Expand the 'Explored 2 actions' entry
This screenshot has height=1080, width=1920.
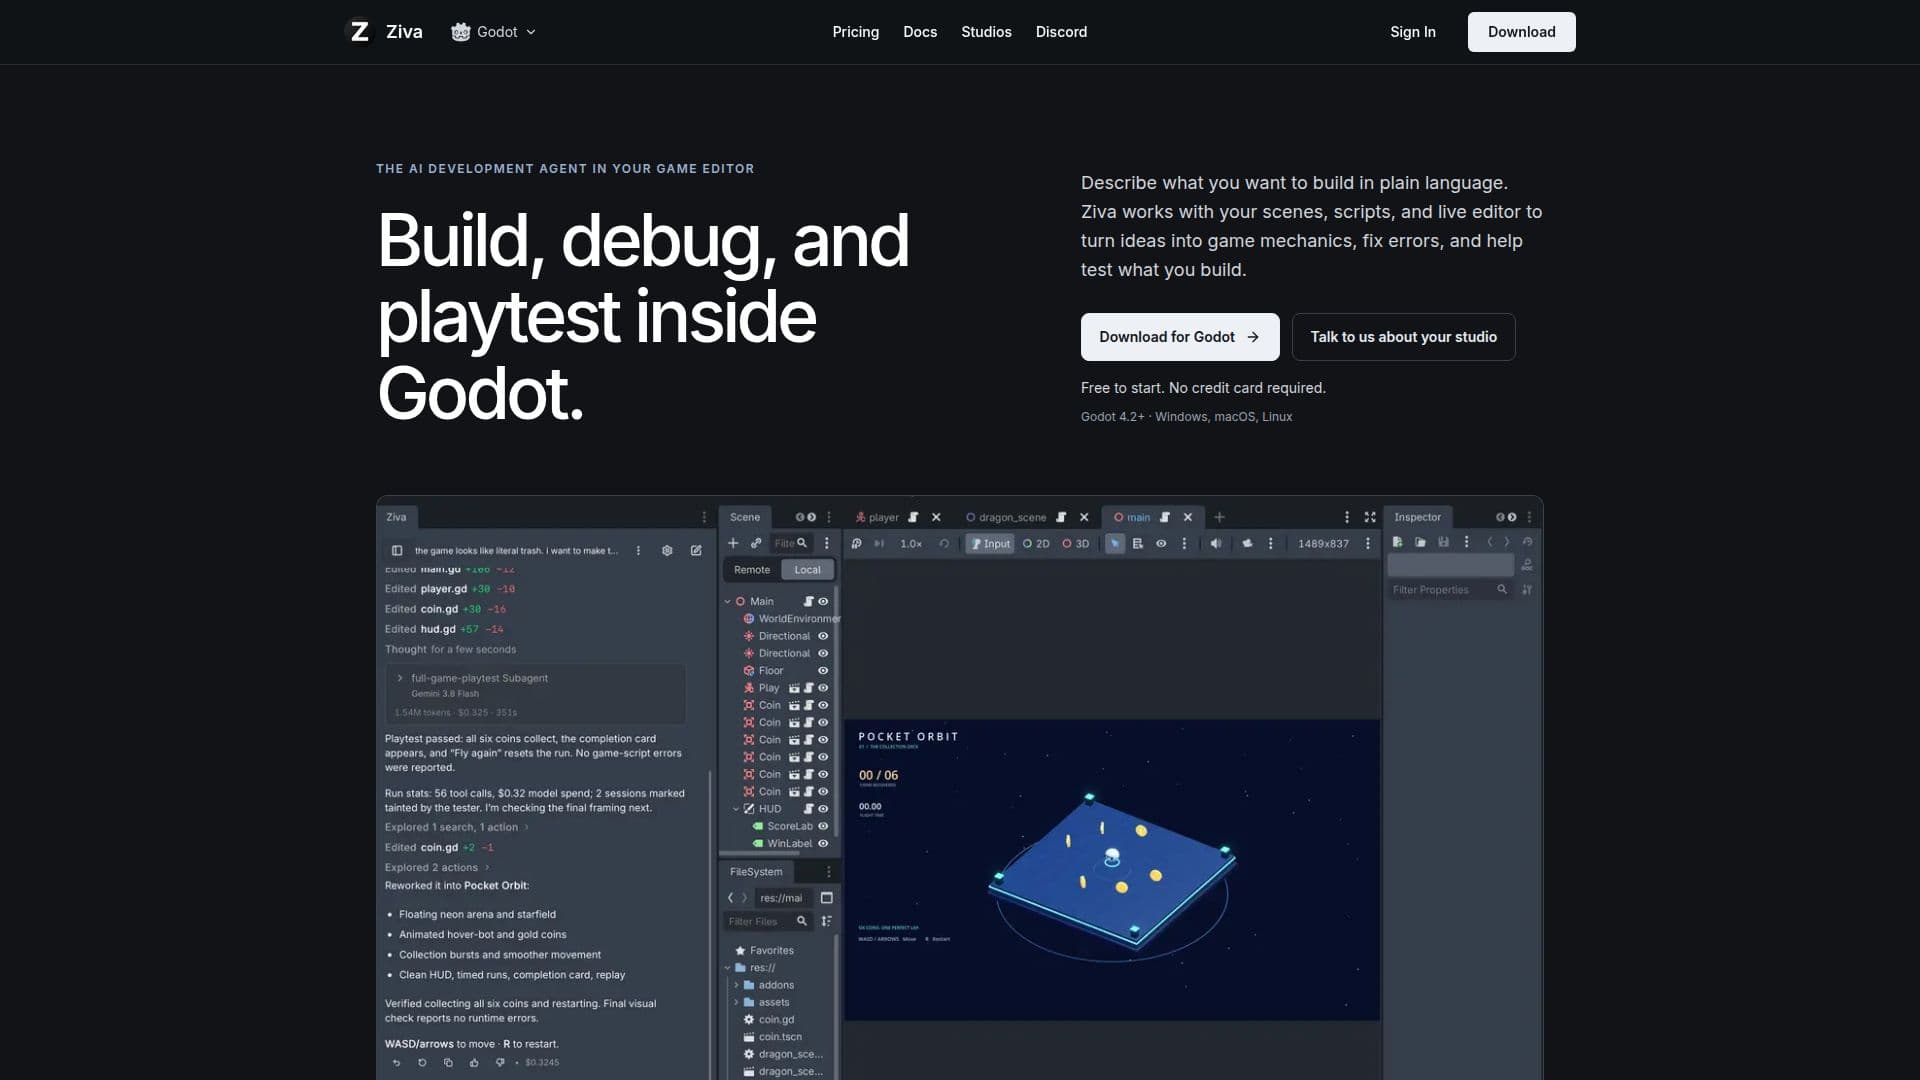[x=436, y=867]
